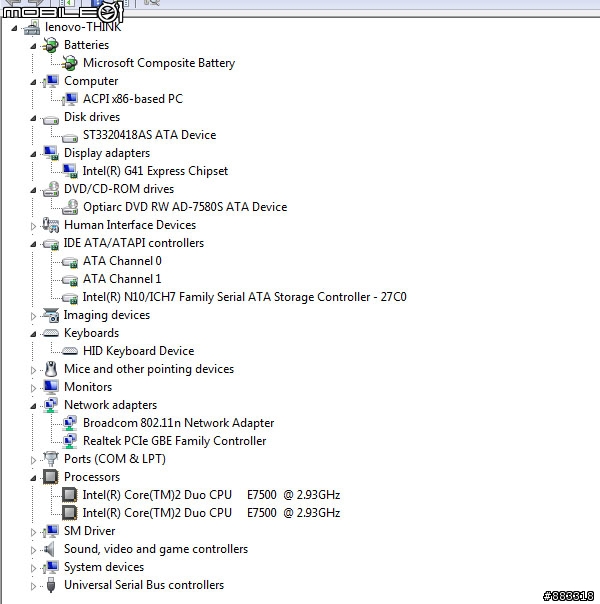Image resolution: width=600 pixels, height=604 pixels.
Task: Click the Human Interface Devices icon
Action: 50,225
